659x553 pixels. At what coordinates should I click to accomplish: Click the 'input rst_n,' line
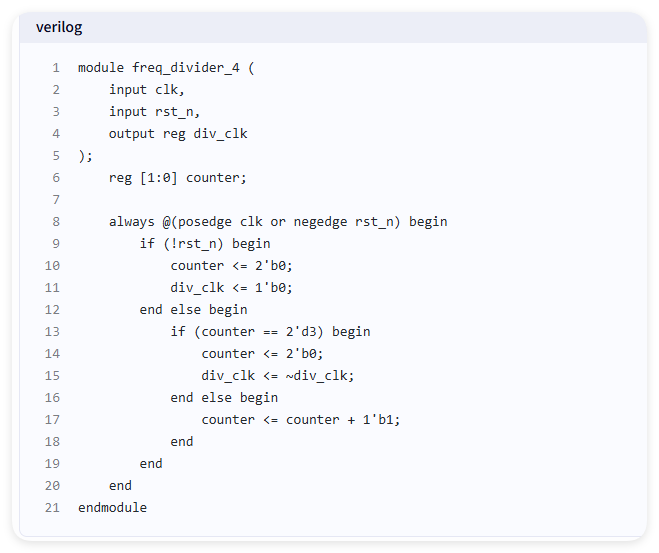(x=154, y=112)
